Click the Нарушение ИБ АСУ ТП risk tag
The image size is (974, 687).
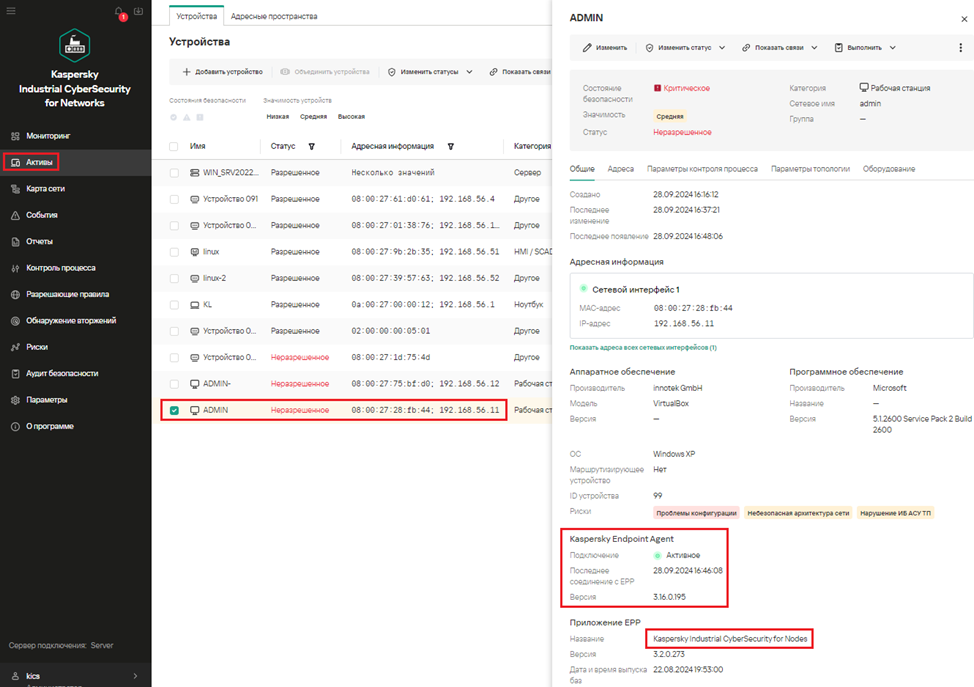[x=895, y=513]
